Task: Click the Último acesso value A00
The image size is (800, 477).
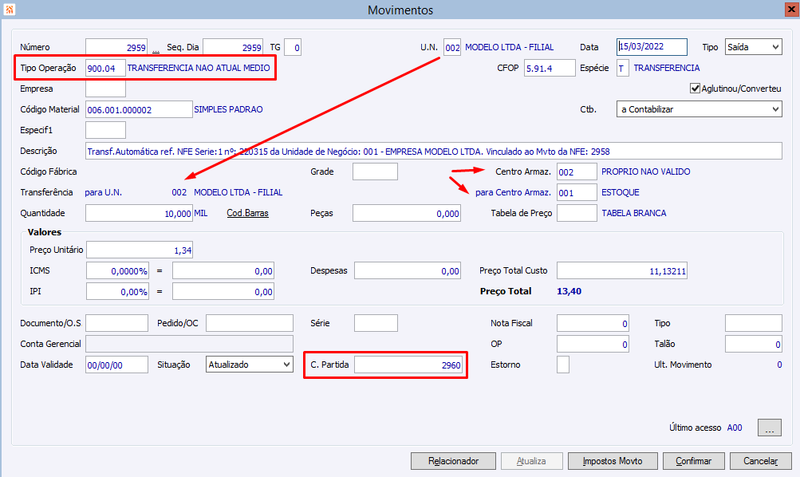Action: [x=735, y=428]
